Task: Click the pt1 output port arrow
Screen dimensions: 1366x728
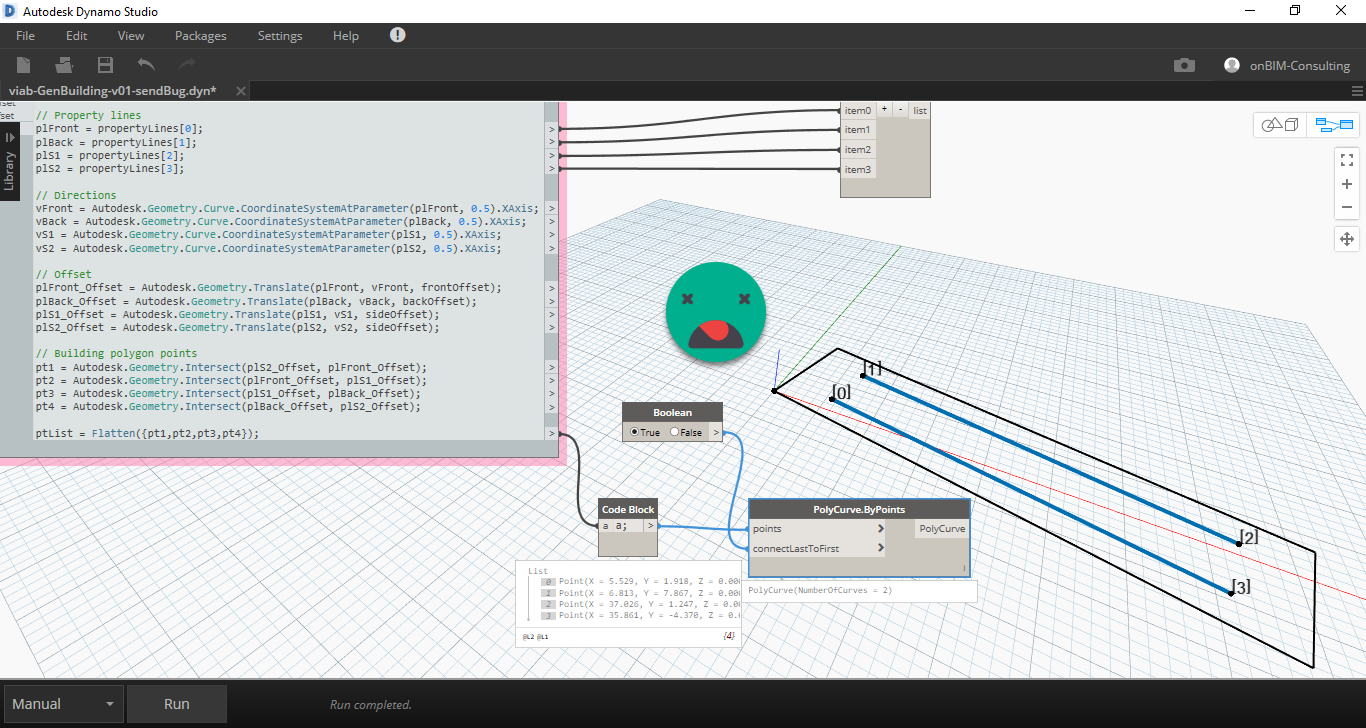Action: [x=551, y=367]
